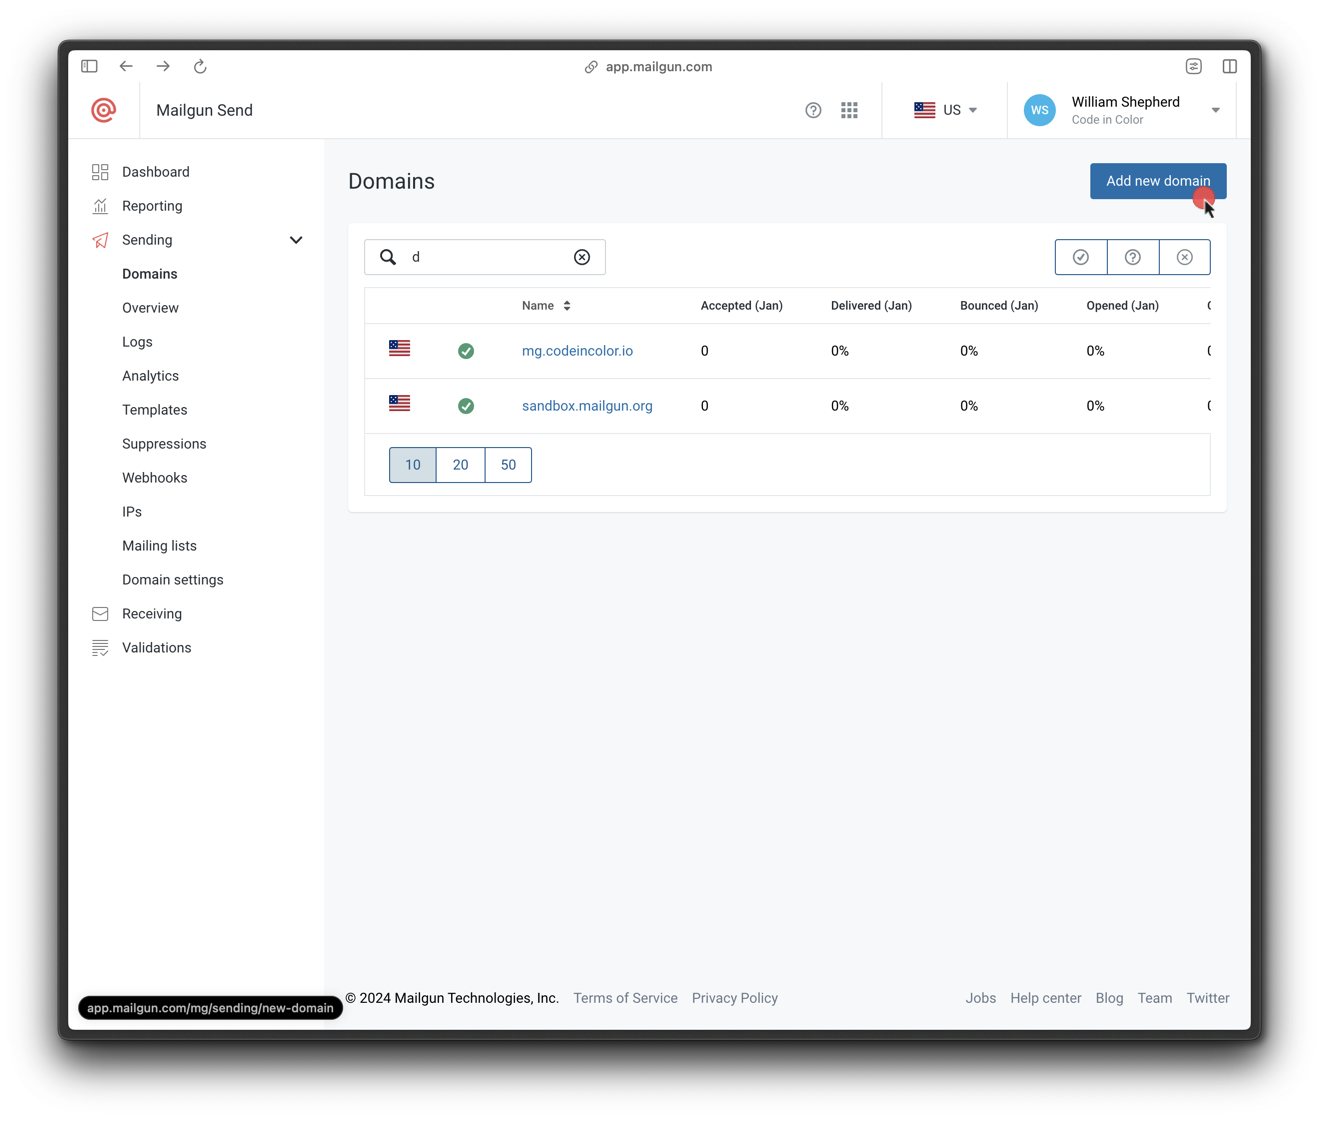The height and width of the screenshot is (1124, 1328).
Task: Click the browser reader settings icon
Action: 1194,66
